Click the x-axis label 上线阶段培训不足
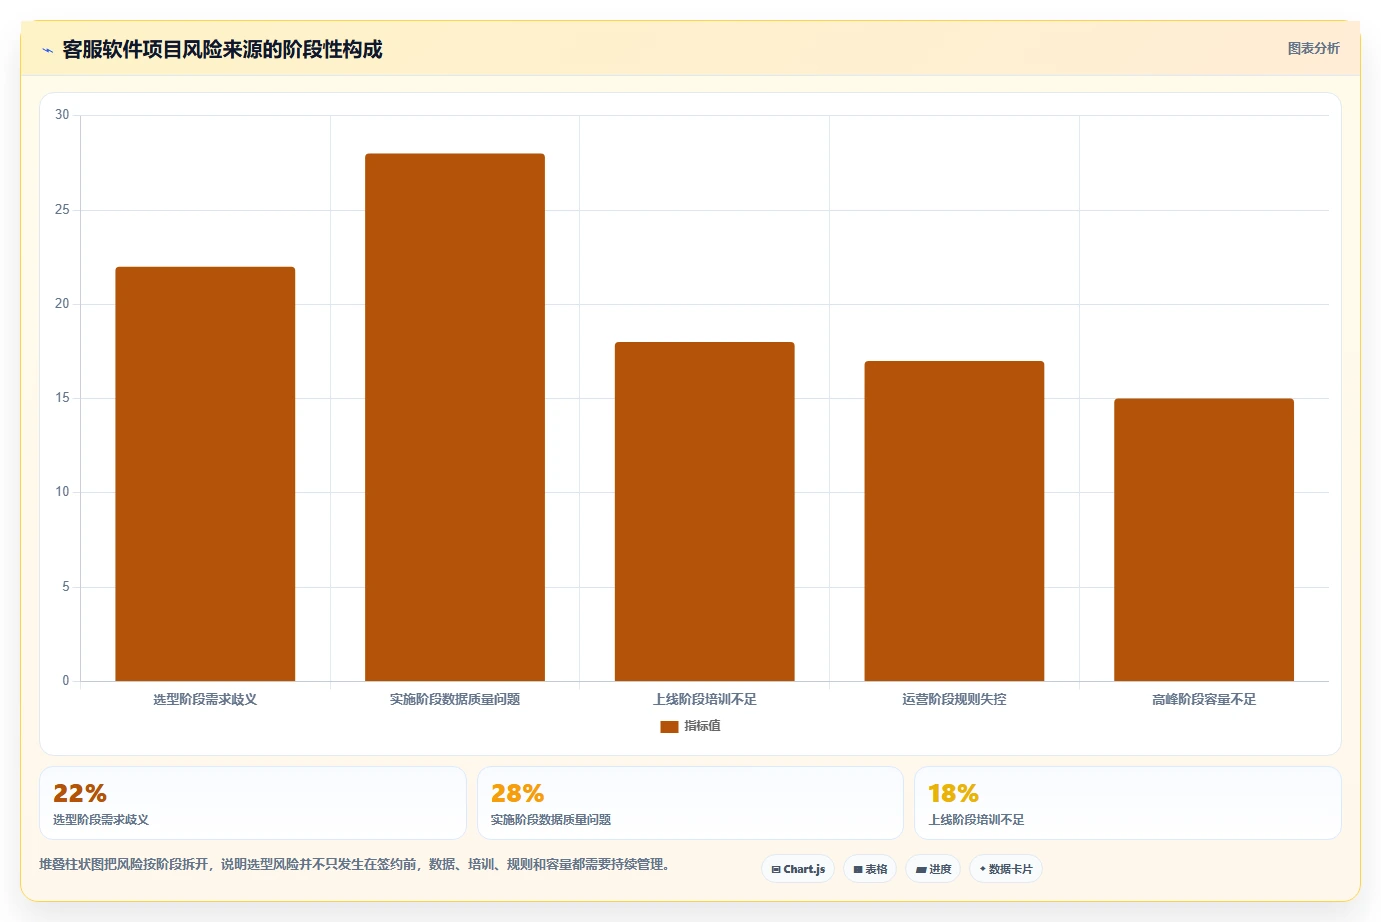The image size is (1381, 922). coord(705,699)
